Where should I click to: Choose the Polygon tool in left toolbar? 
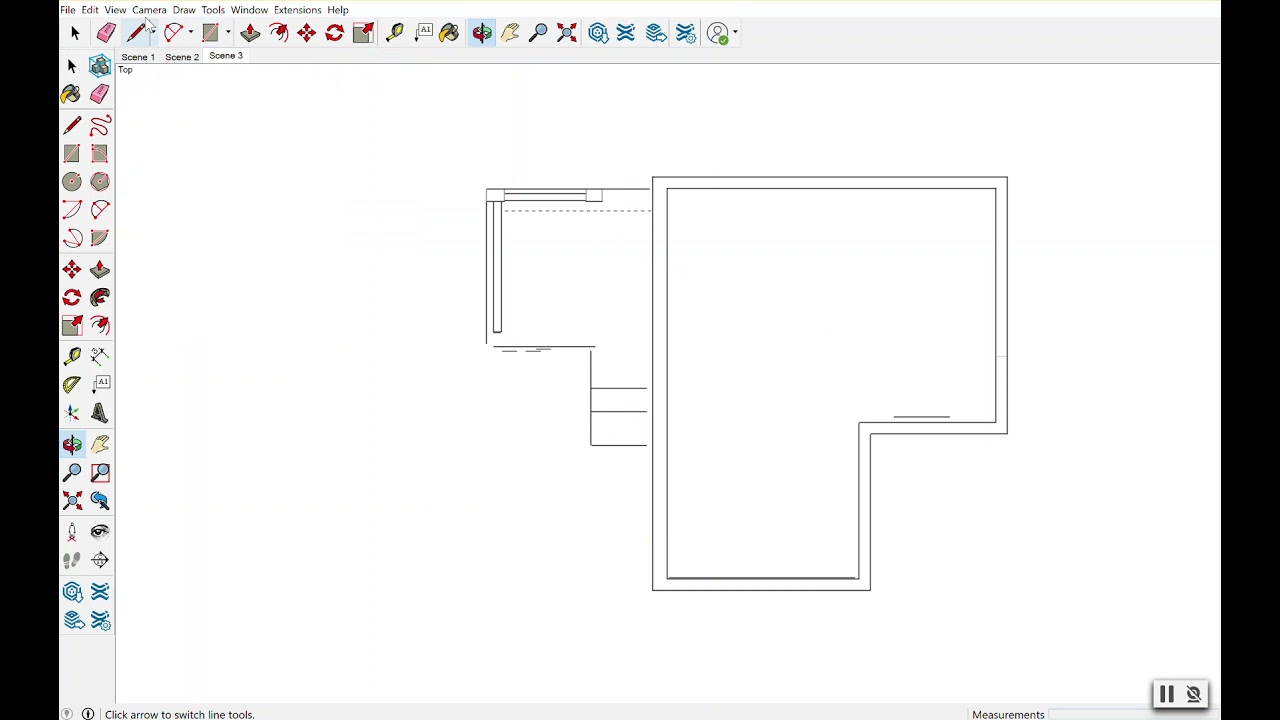(x=99, y=182)
